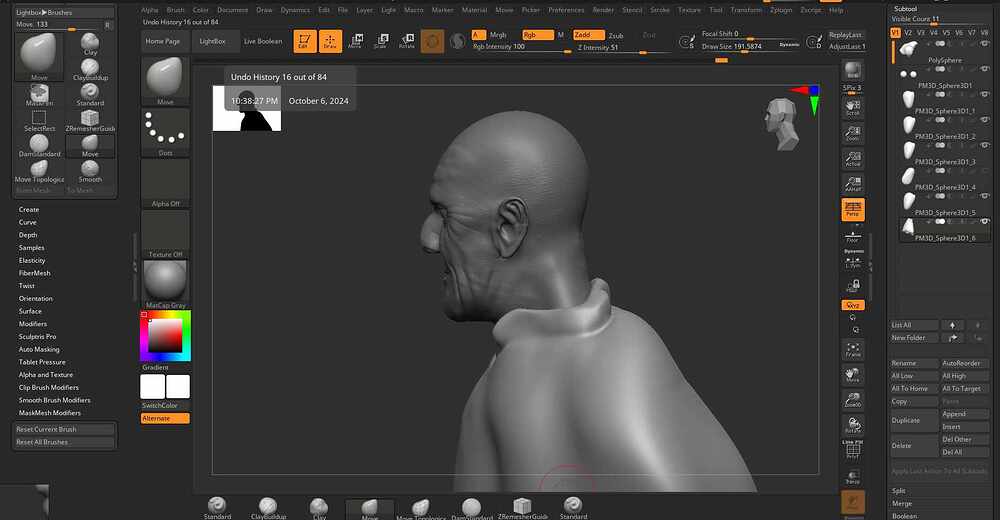This screenshot has height=520, width=1000.
Task: Click the Home Page button
Action: click(163, 41)
